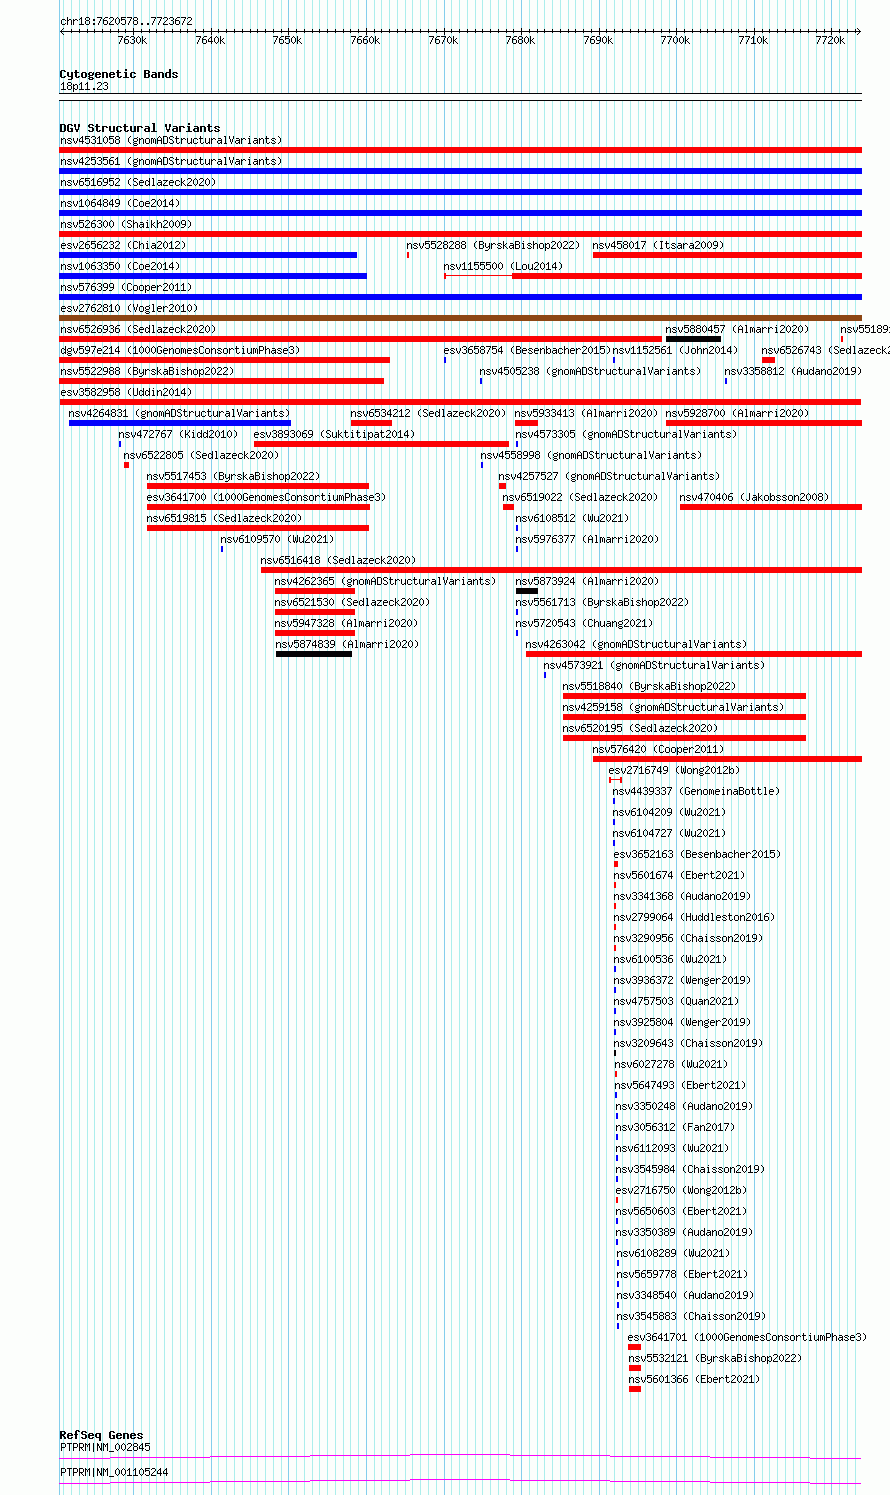Viewport: 890px width, 1495px height.
Task: Select esv3582958 (Uddin2014) variant
Action: click(x=126, y=392)
